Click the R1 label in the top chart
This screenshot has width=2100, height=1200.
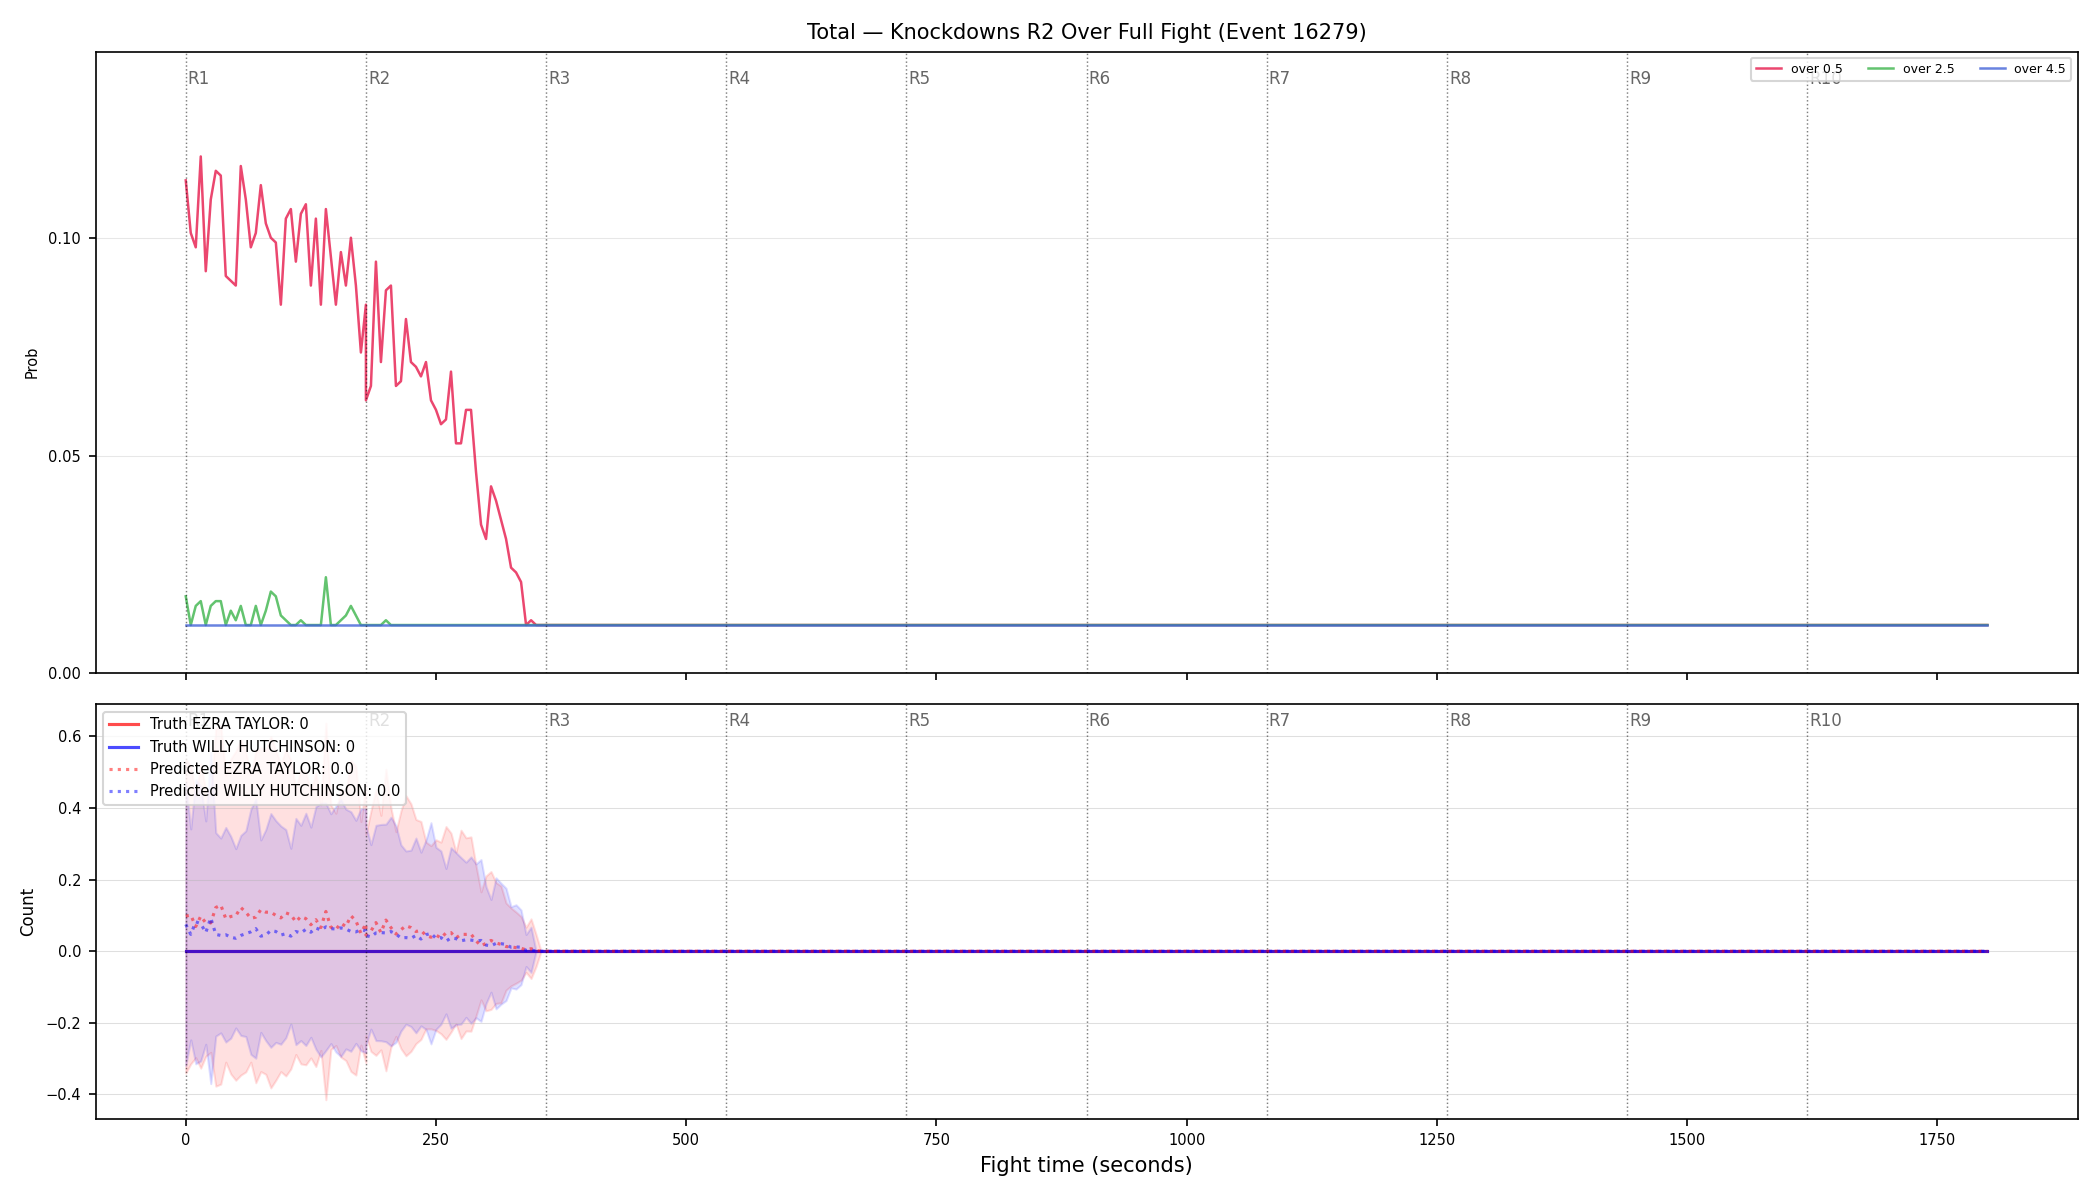[x=198, y=78]
